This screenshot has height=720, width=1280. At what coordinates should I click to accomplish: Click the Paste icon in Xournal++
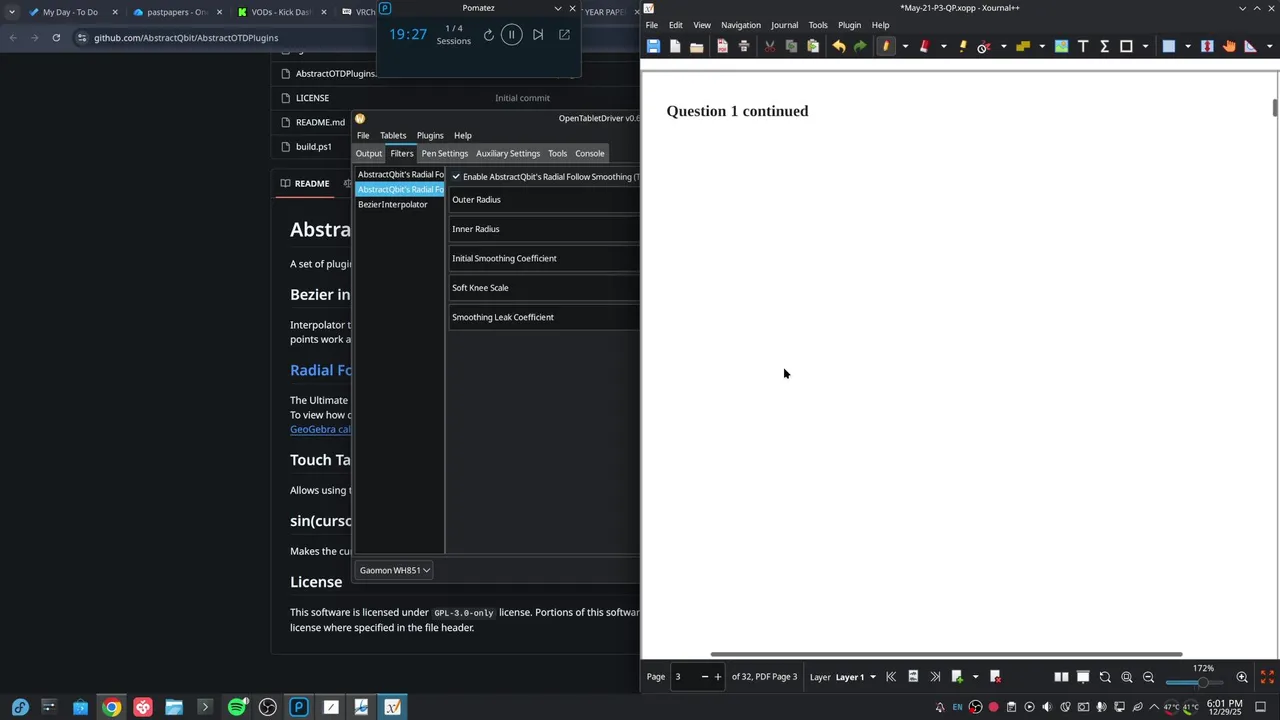(x=813, y=46)
